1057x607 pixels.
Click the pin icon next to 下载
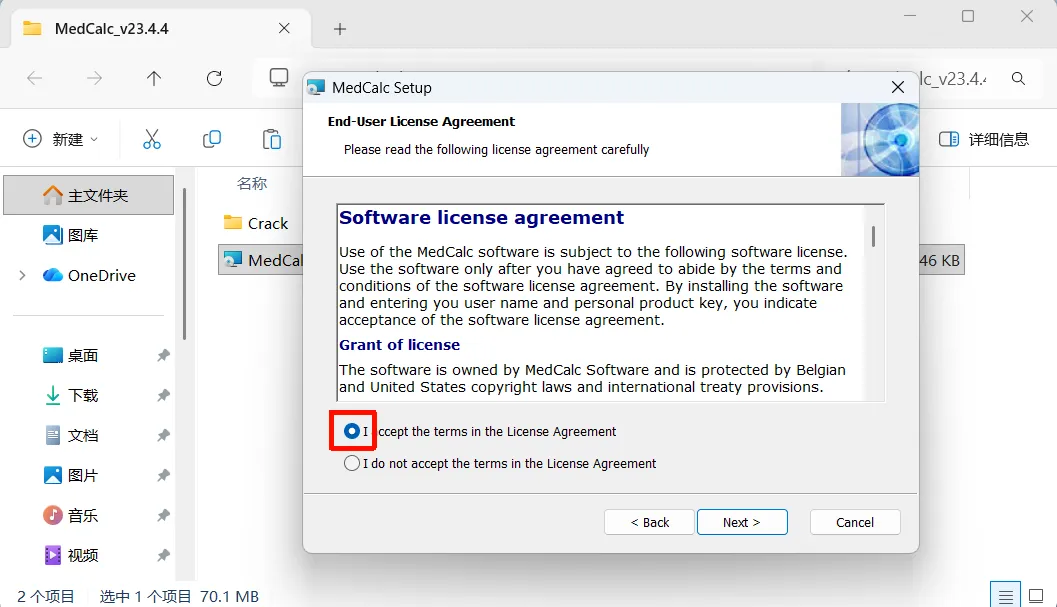pyautogui.click(x=163, y=395)
